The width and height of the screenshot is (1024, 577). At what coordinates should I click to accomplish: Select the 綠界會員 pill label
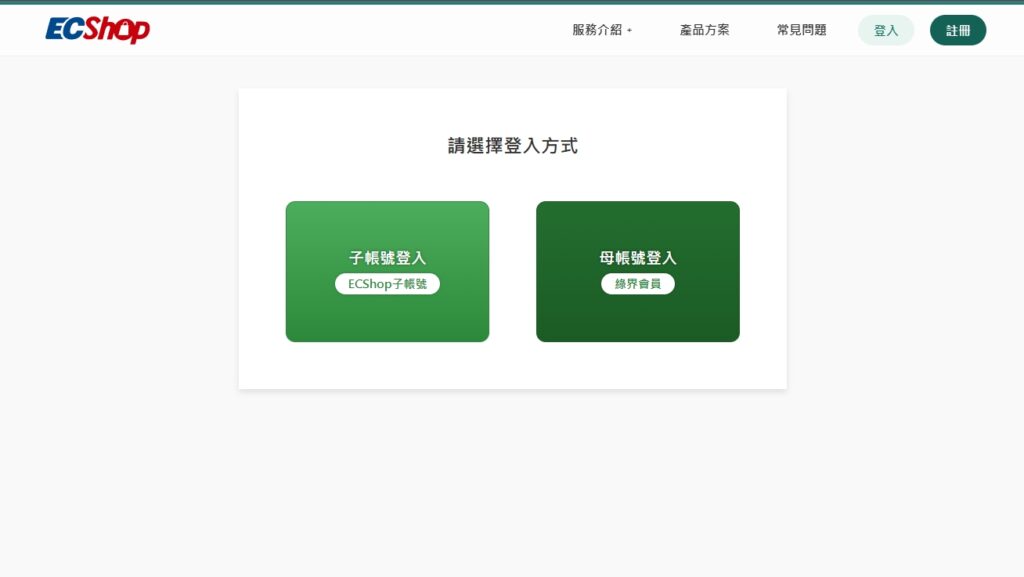click(x=637, y=284)
